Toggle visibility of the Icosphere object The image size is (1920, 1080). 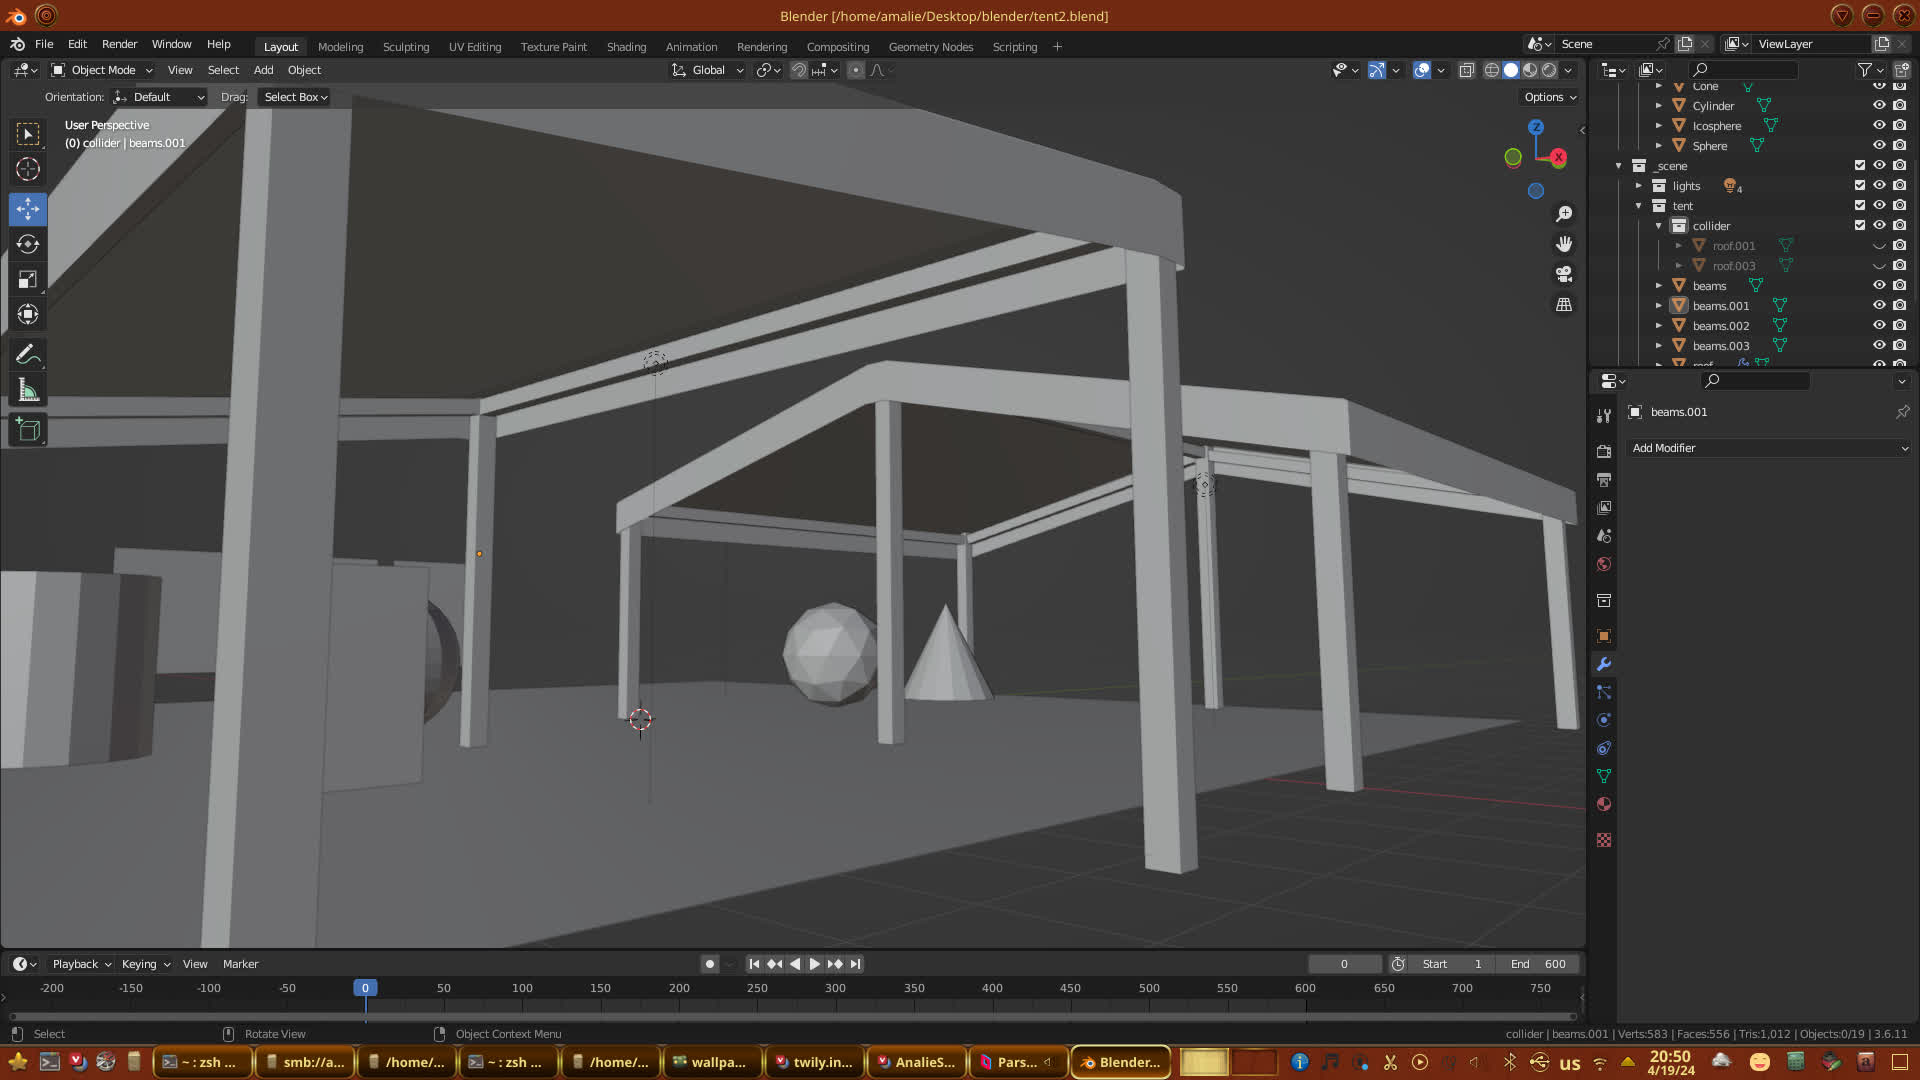click(1879, 126)
